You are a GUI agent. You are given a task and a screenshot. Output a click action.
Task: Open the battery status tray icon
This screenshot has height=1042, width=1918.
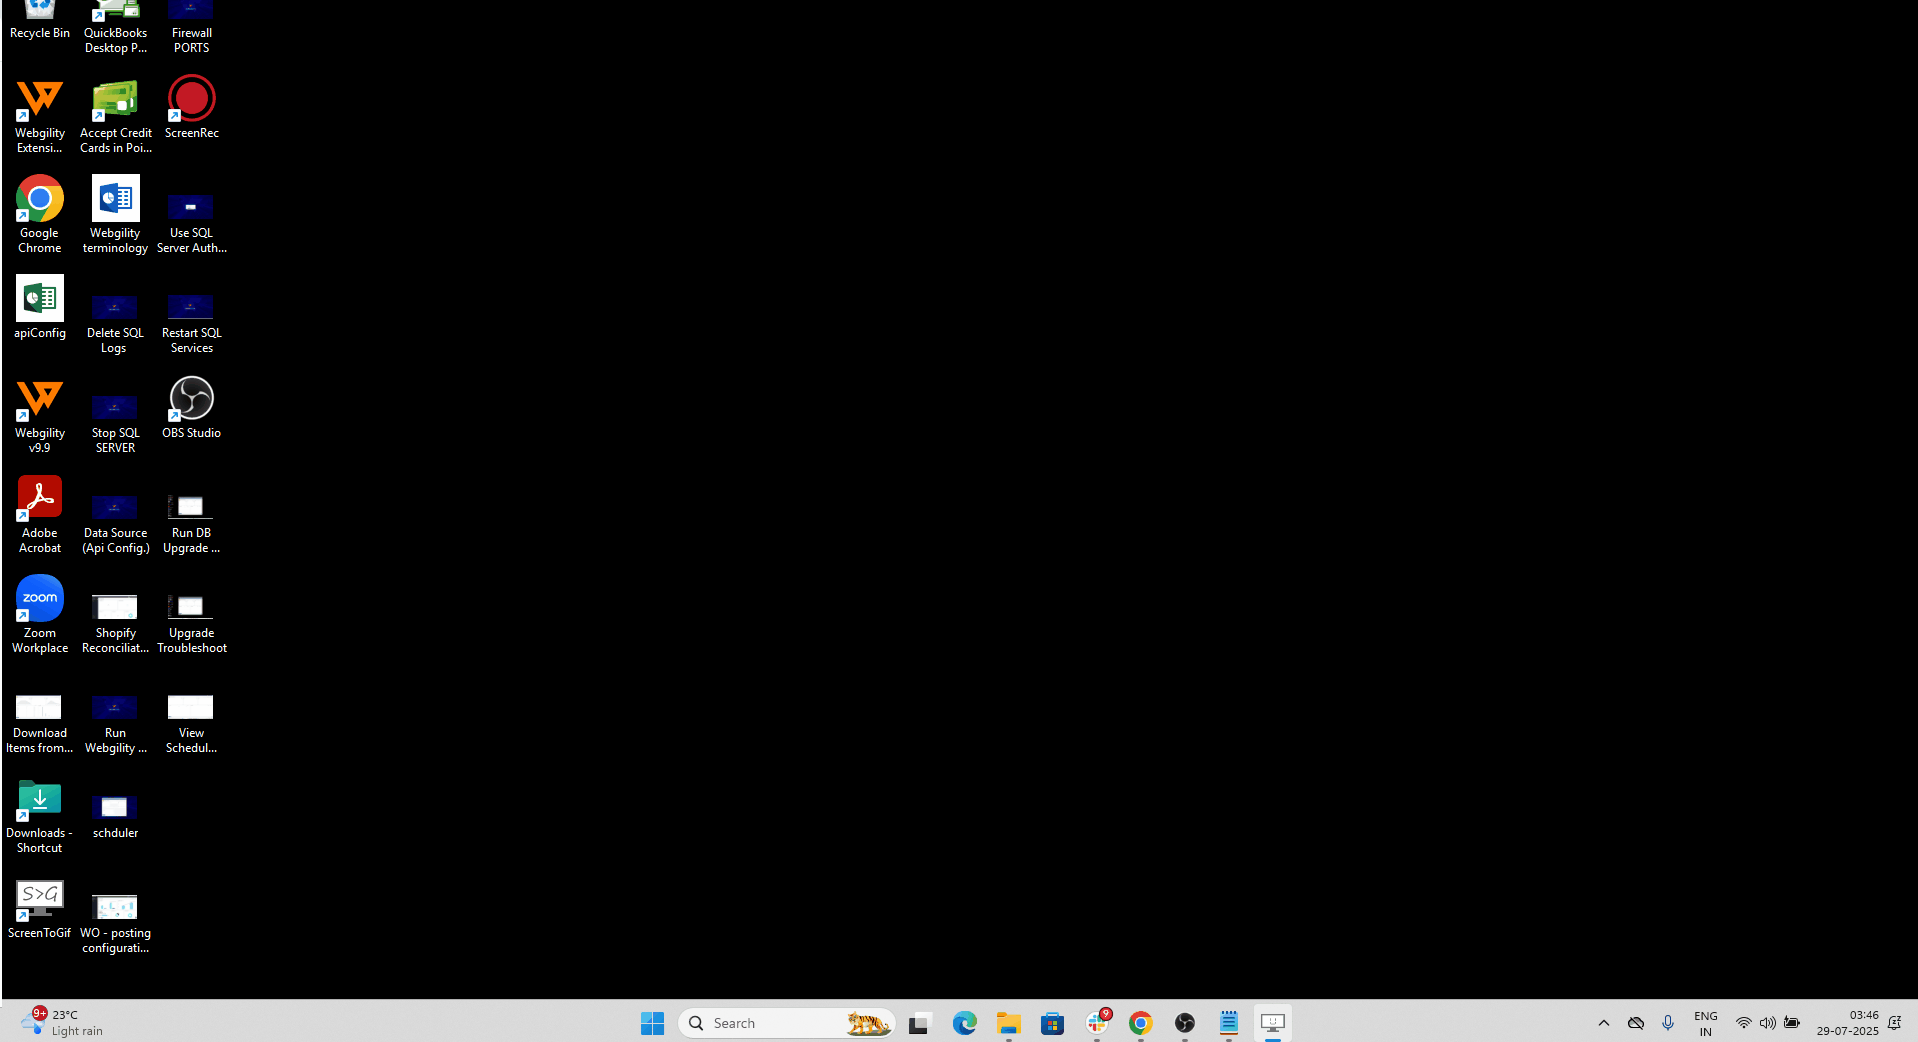[1792, 1023]
